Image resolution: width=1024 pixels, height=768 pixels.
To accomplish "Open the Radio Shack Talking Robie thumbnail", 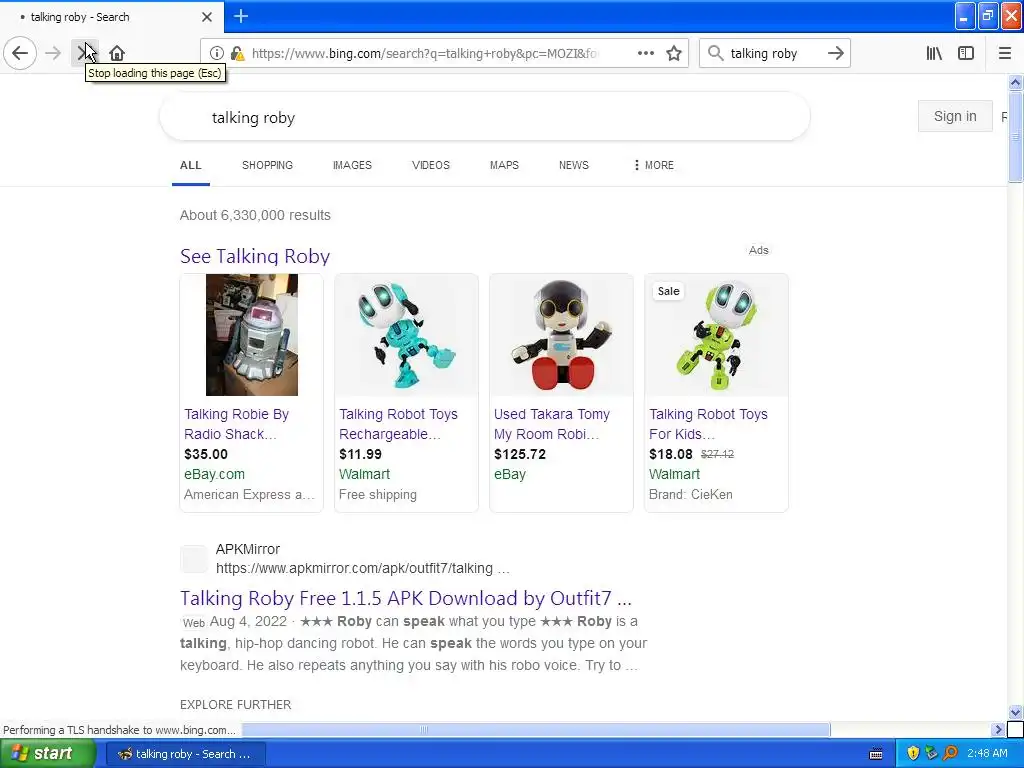I will click(251, 334).
